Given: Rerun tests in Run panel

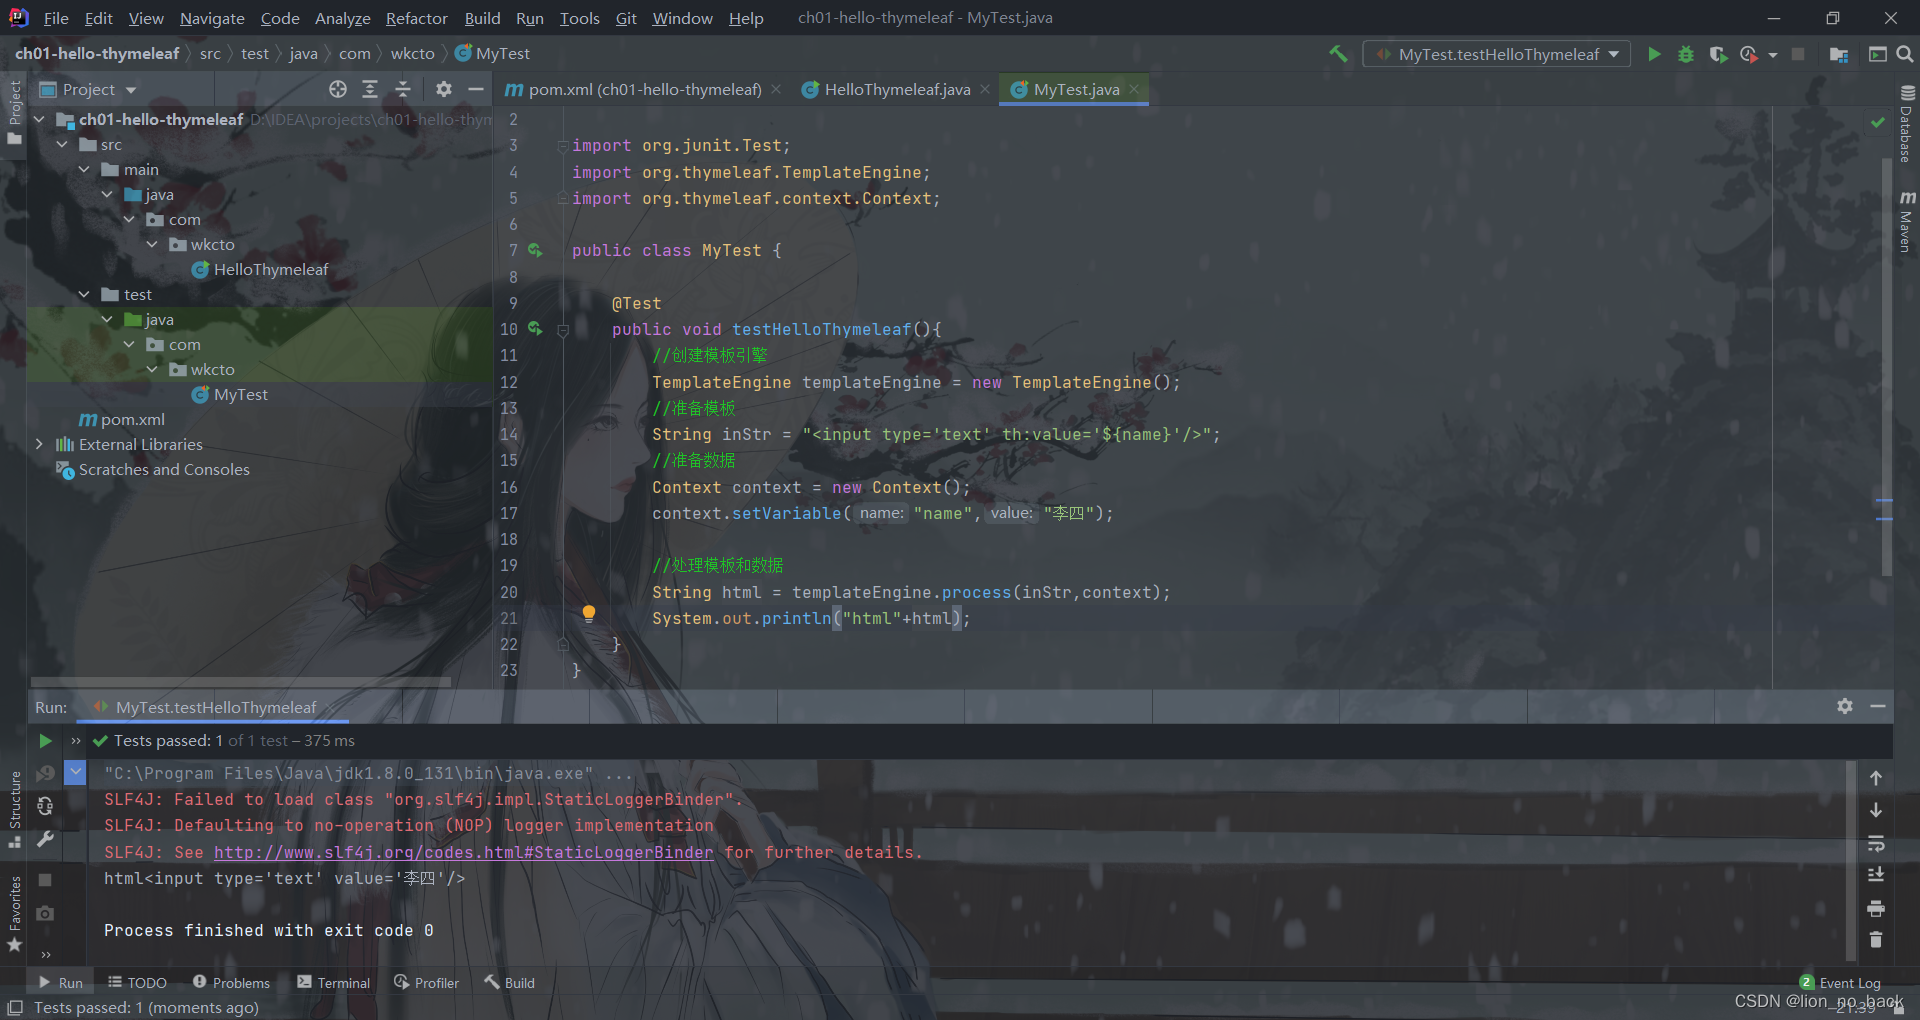Looking at the screenshot, I should point(45,741).
